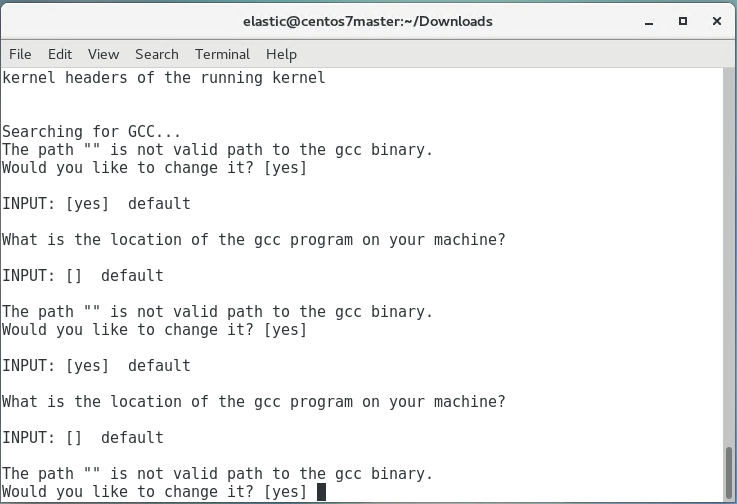Click the elastic@centos7master title bar text
The height and width of the screenshot is (504, 737).
pyautogui.click(x=368, y=21)
